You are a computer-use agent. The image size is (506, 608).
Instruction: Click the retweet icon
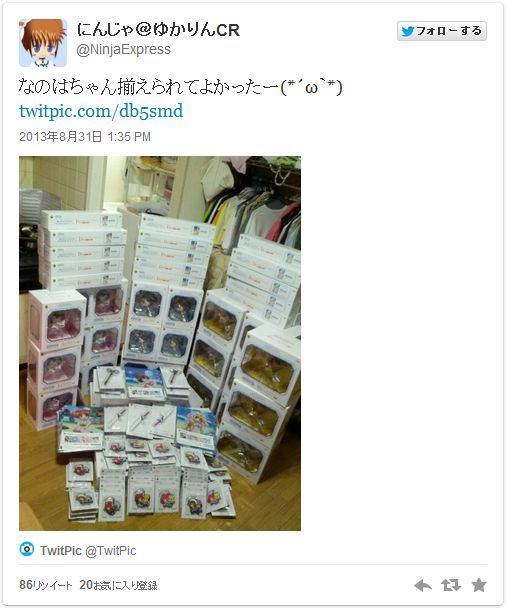451,585
